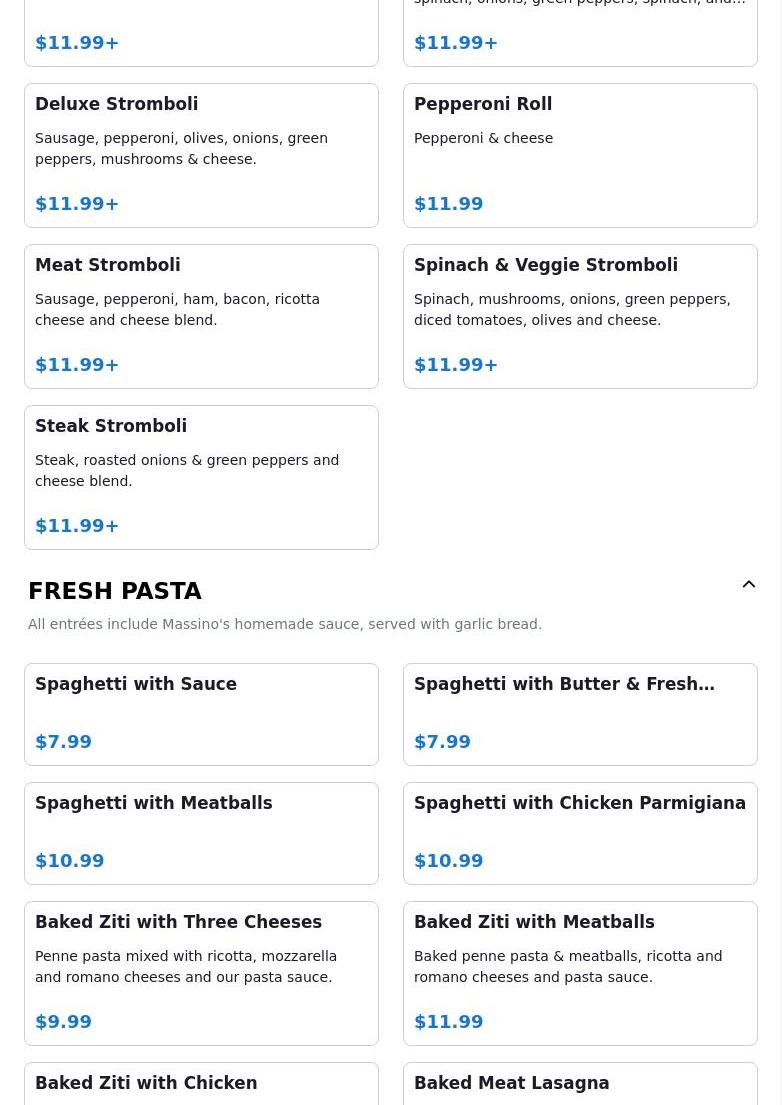Screen dimensions: 782x1105
Task: Click the $11.99 price of Pepperoni Roll
Action: point(449,204)
